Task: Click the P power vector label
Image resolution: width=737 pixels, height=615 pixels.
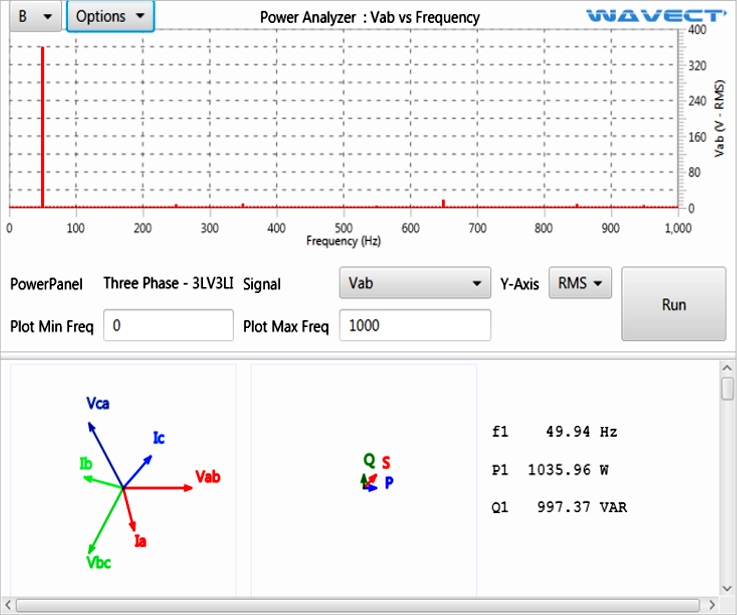Action: (389, 483)
